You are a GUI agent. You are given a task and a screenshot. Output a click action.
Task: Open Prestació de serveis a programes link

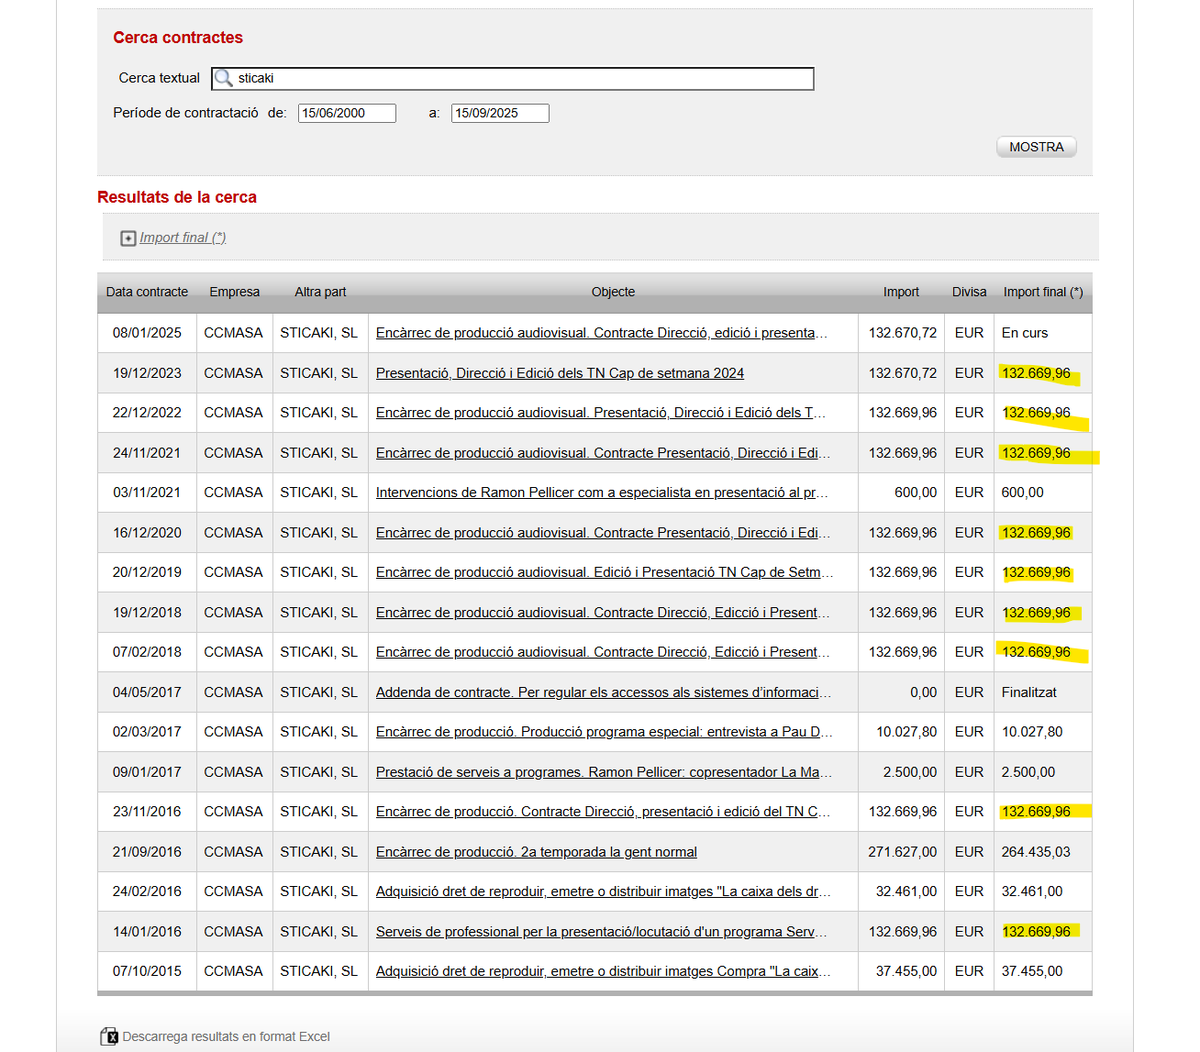[x=604, y=772]
